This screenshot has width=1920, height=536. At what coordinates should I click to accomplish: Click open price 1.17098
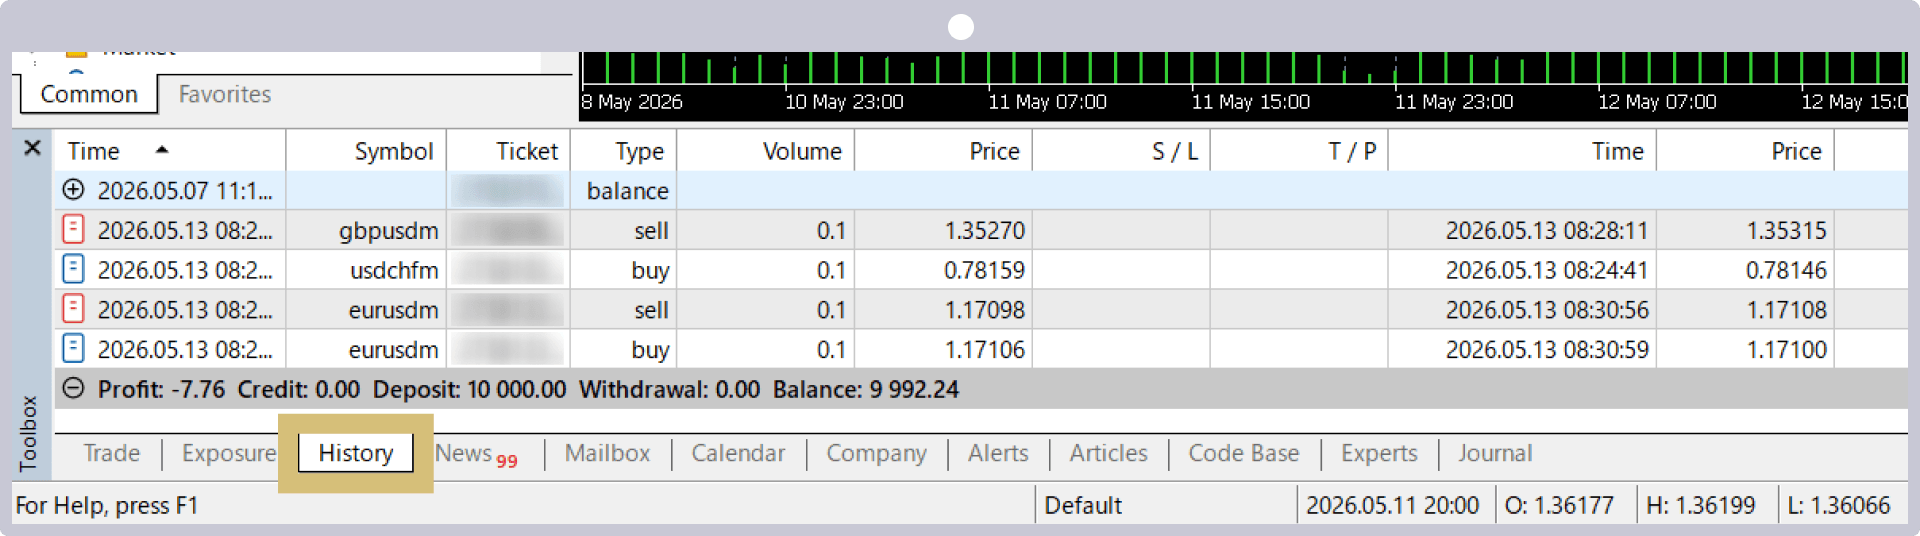click(x=984, y=310)
